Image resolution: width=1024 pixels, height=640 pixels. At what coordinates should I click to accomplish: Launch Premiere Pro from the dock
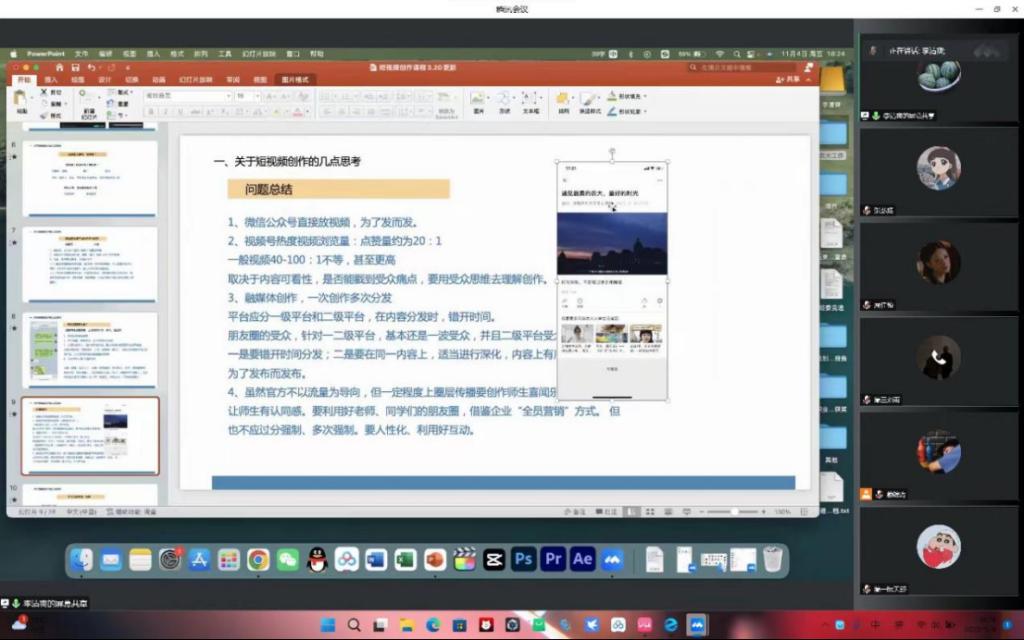click(553, 560)
